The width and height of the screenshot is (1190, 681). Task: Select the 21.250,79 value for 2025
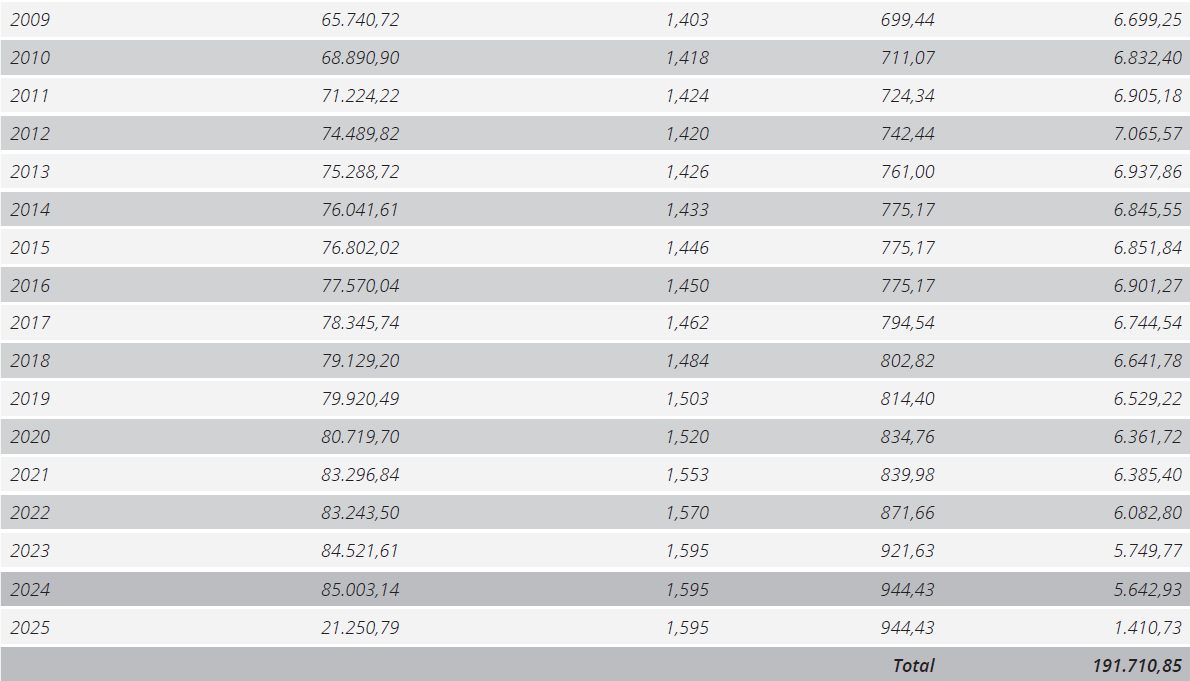click(x=360, y=628)
